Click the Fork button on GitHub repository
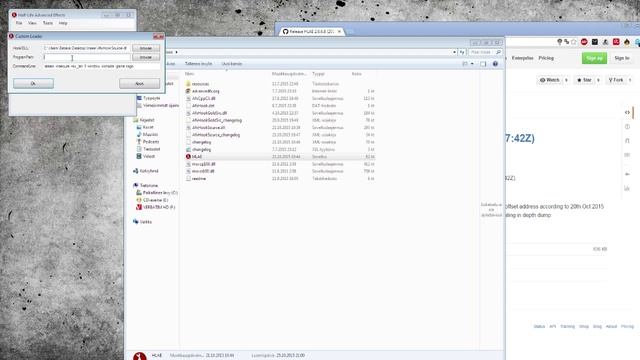The width and height of the screenshot is (640, 360). point(616,80)
